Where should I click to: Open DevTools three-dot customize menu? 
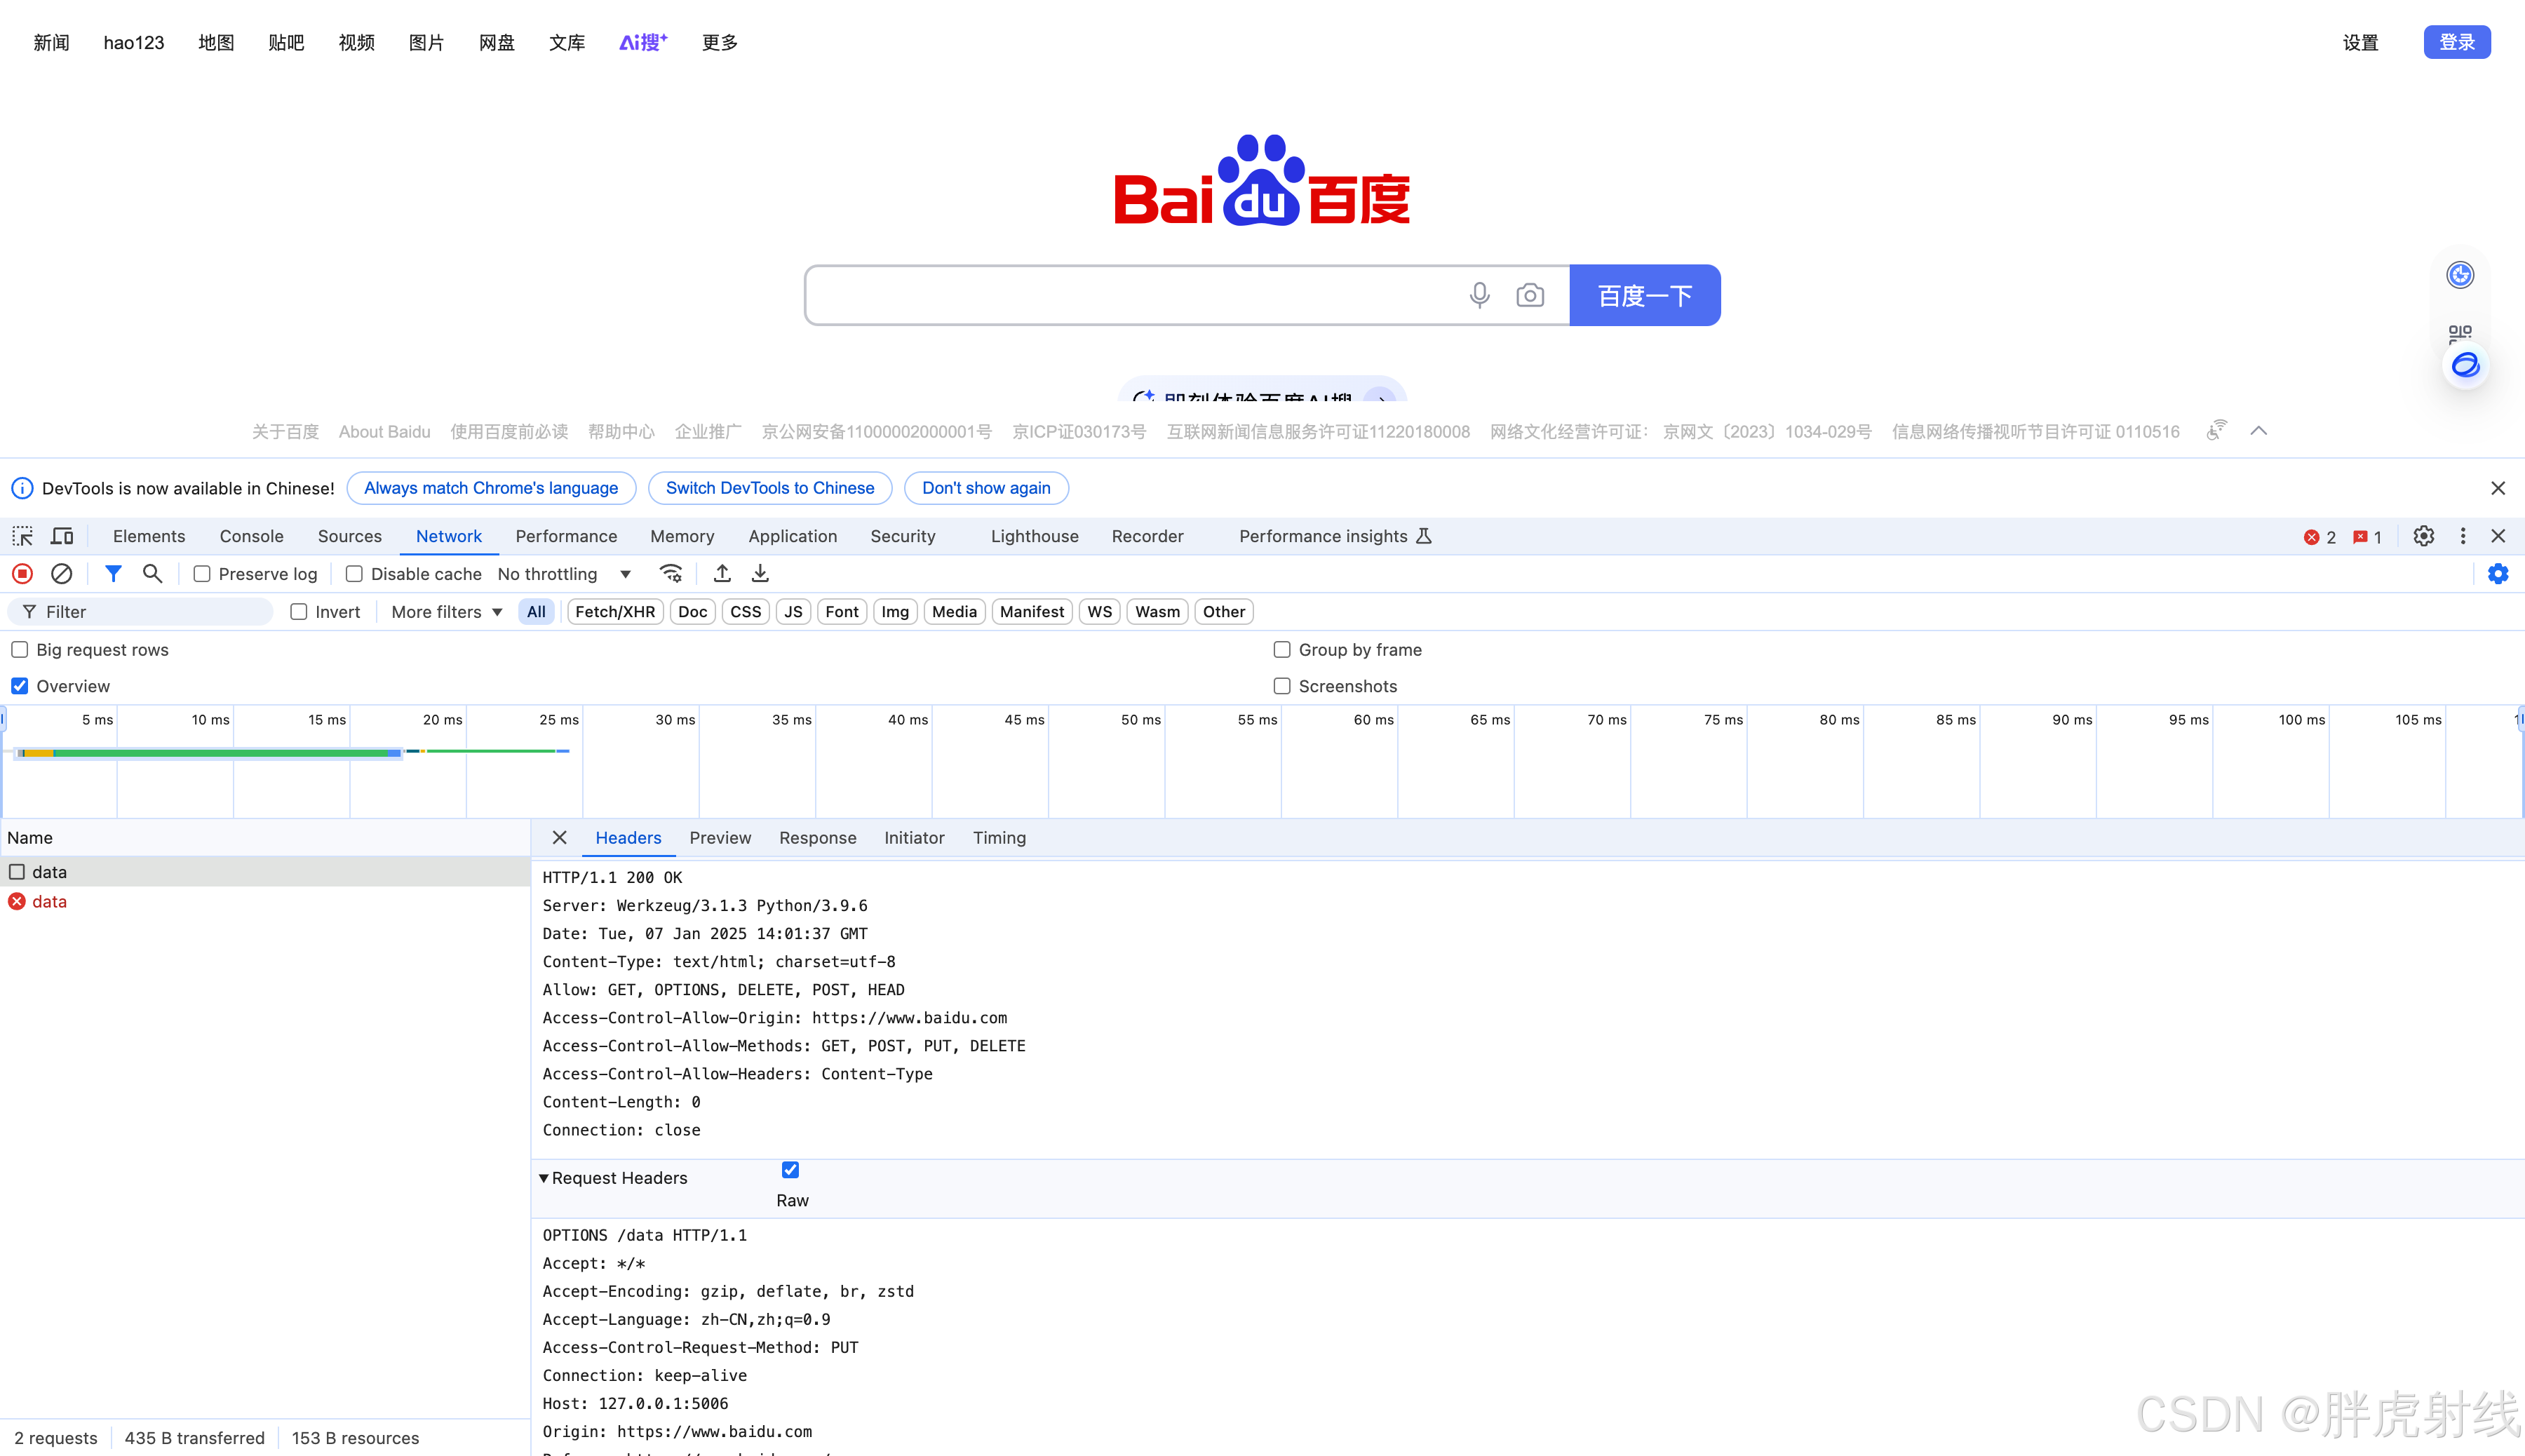2463,536
